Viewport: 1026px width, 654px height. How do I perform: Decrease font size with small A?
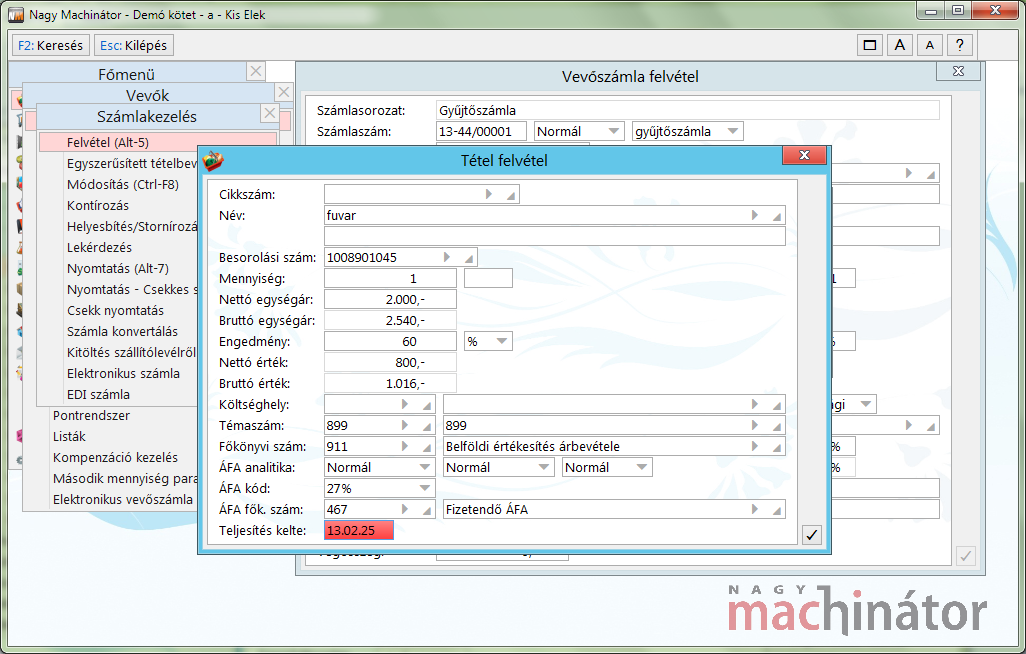click(x=930, y=45)
